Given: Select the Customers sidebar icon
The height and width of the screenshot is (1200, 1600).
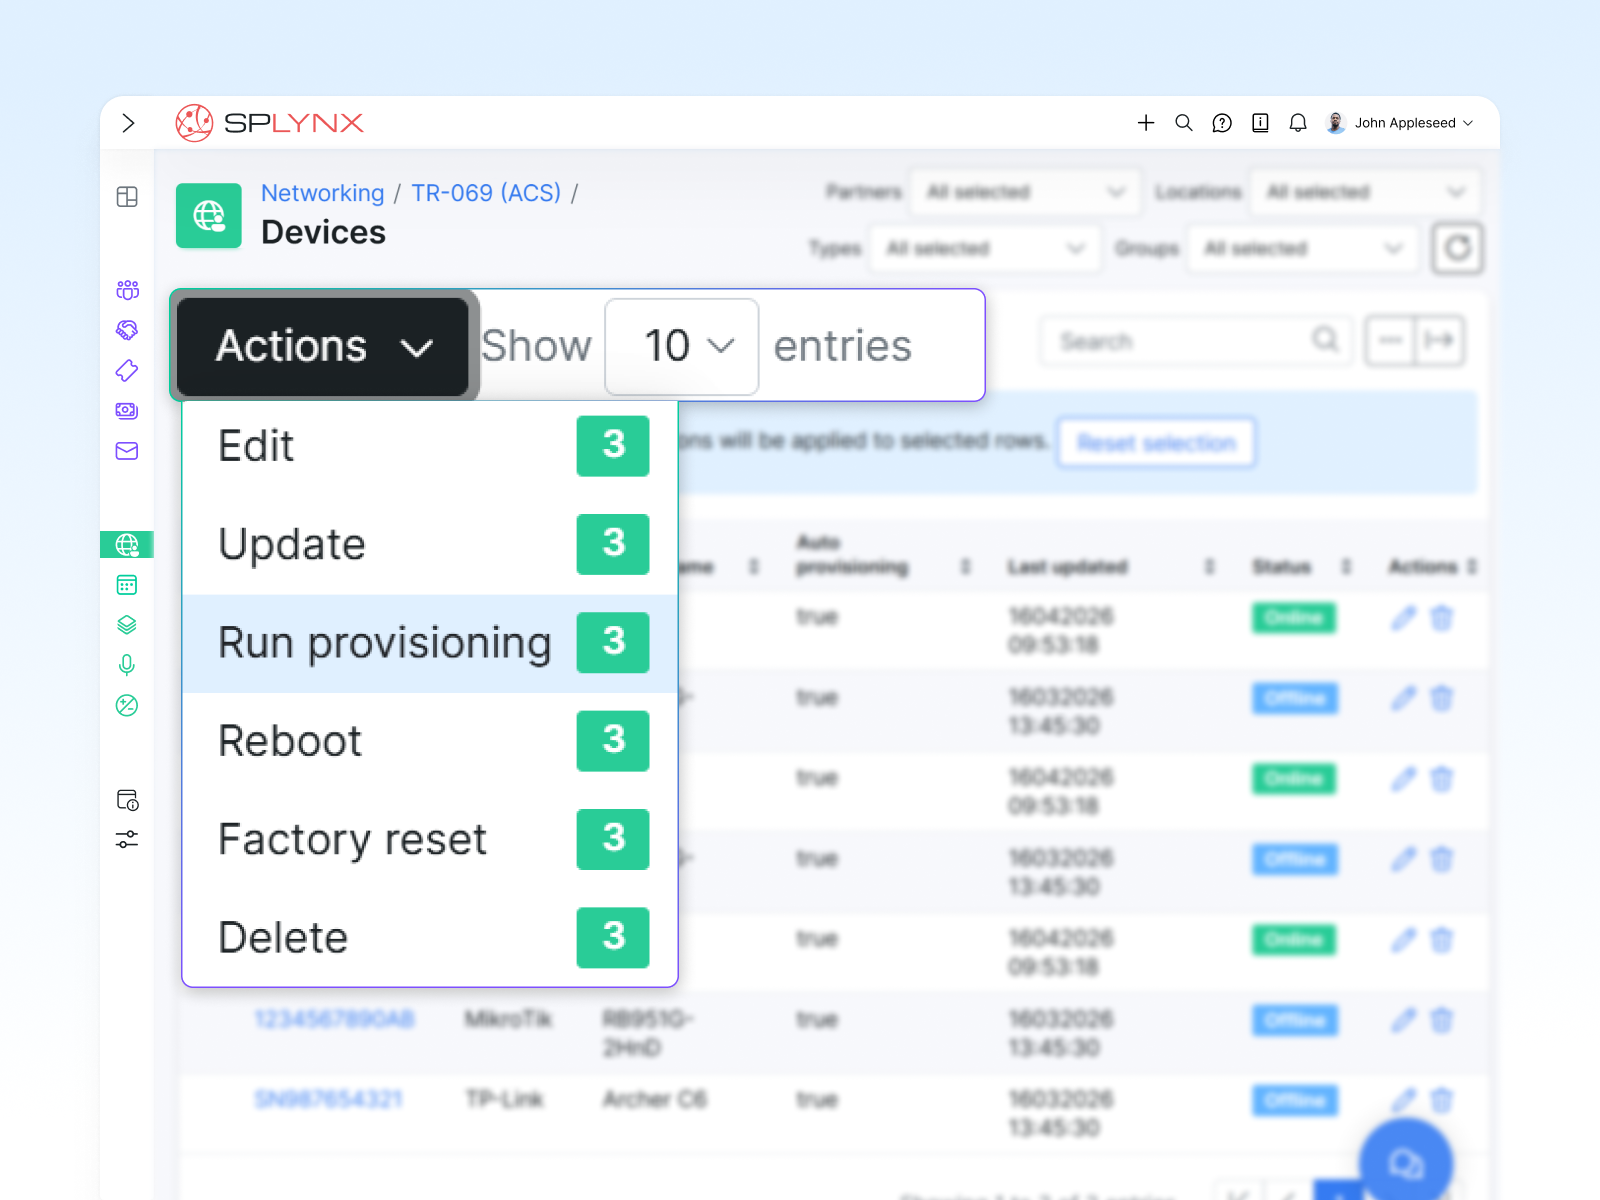Looking at the screenshot, I should [x=127, y=290].
